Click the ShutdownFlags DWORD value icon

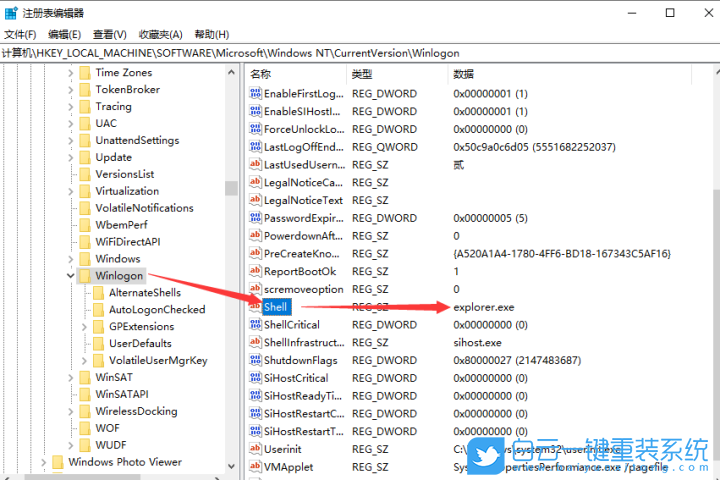[x=255, y=360]
